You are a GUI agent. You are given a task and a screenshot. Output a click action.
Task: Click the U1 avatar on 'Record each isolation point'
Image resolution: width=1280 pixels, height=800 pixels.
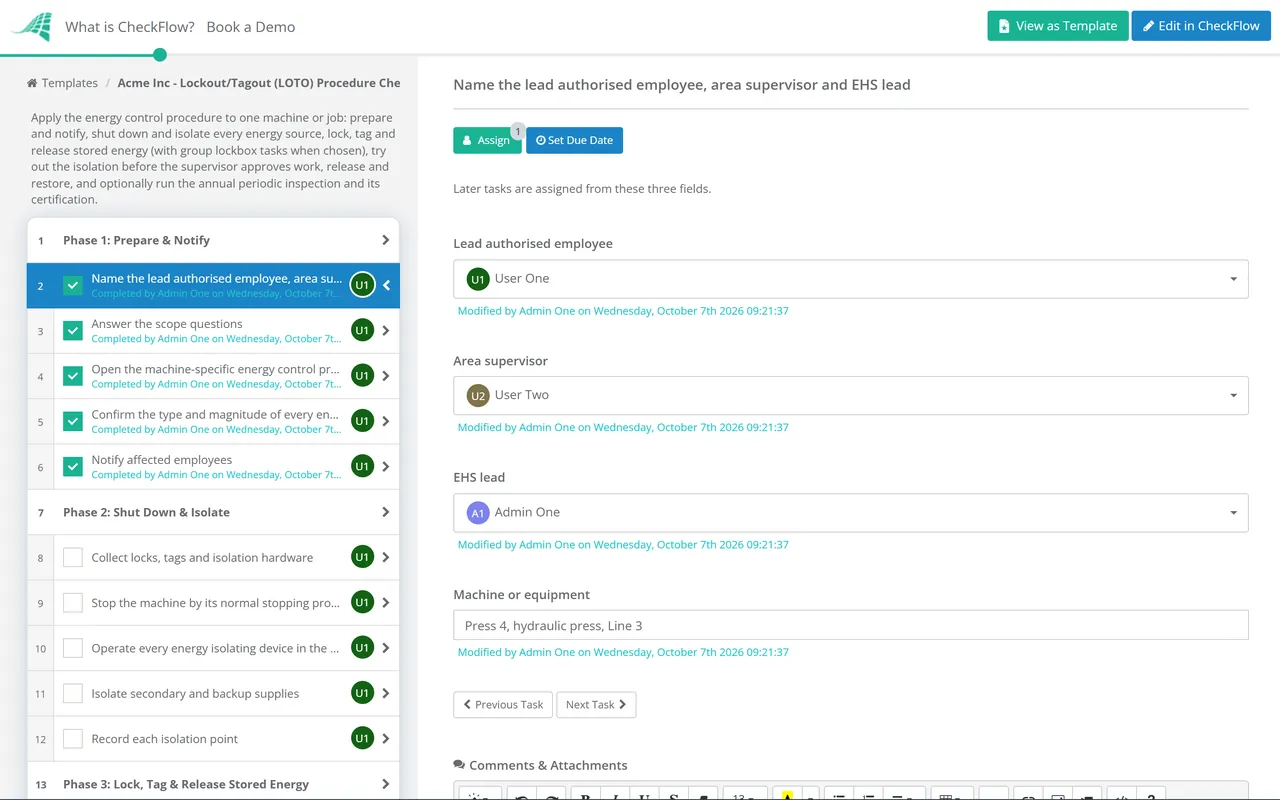pyautogui.click(x=362, y=738)
